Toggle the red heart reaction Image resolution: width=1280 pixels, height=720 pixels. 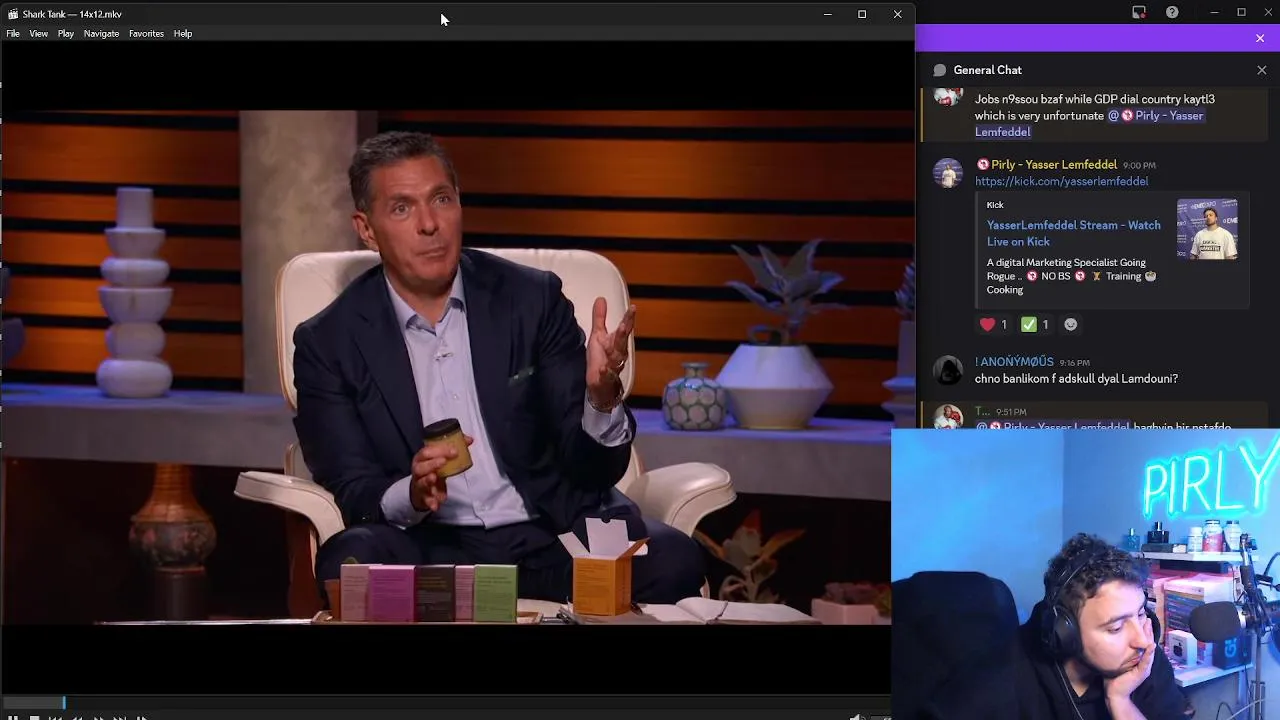click(x=993, y=324)
